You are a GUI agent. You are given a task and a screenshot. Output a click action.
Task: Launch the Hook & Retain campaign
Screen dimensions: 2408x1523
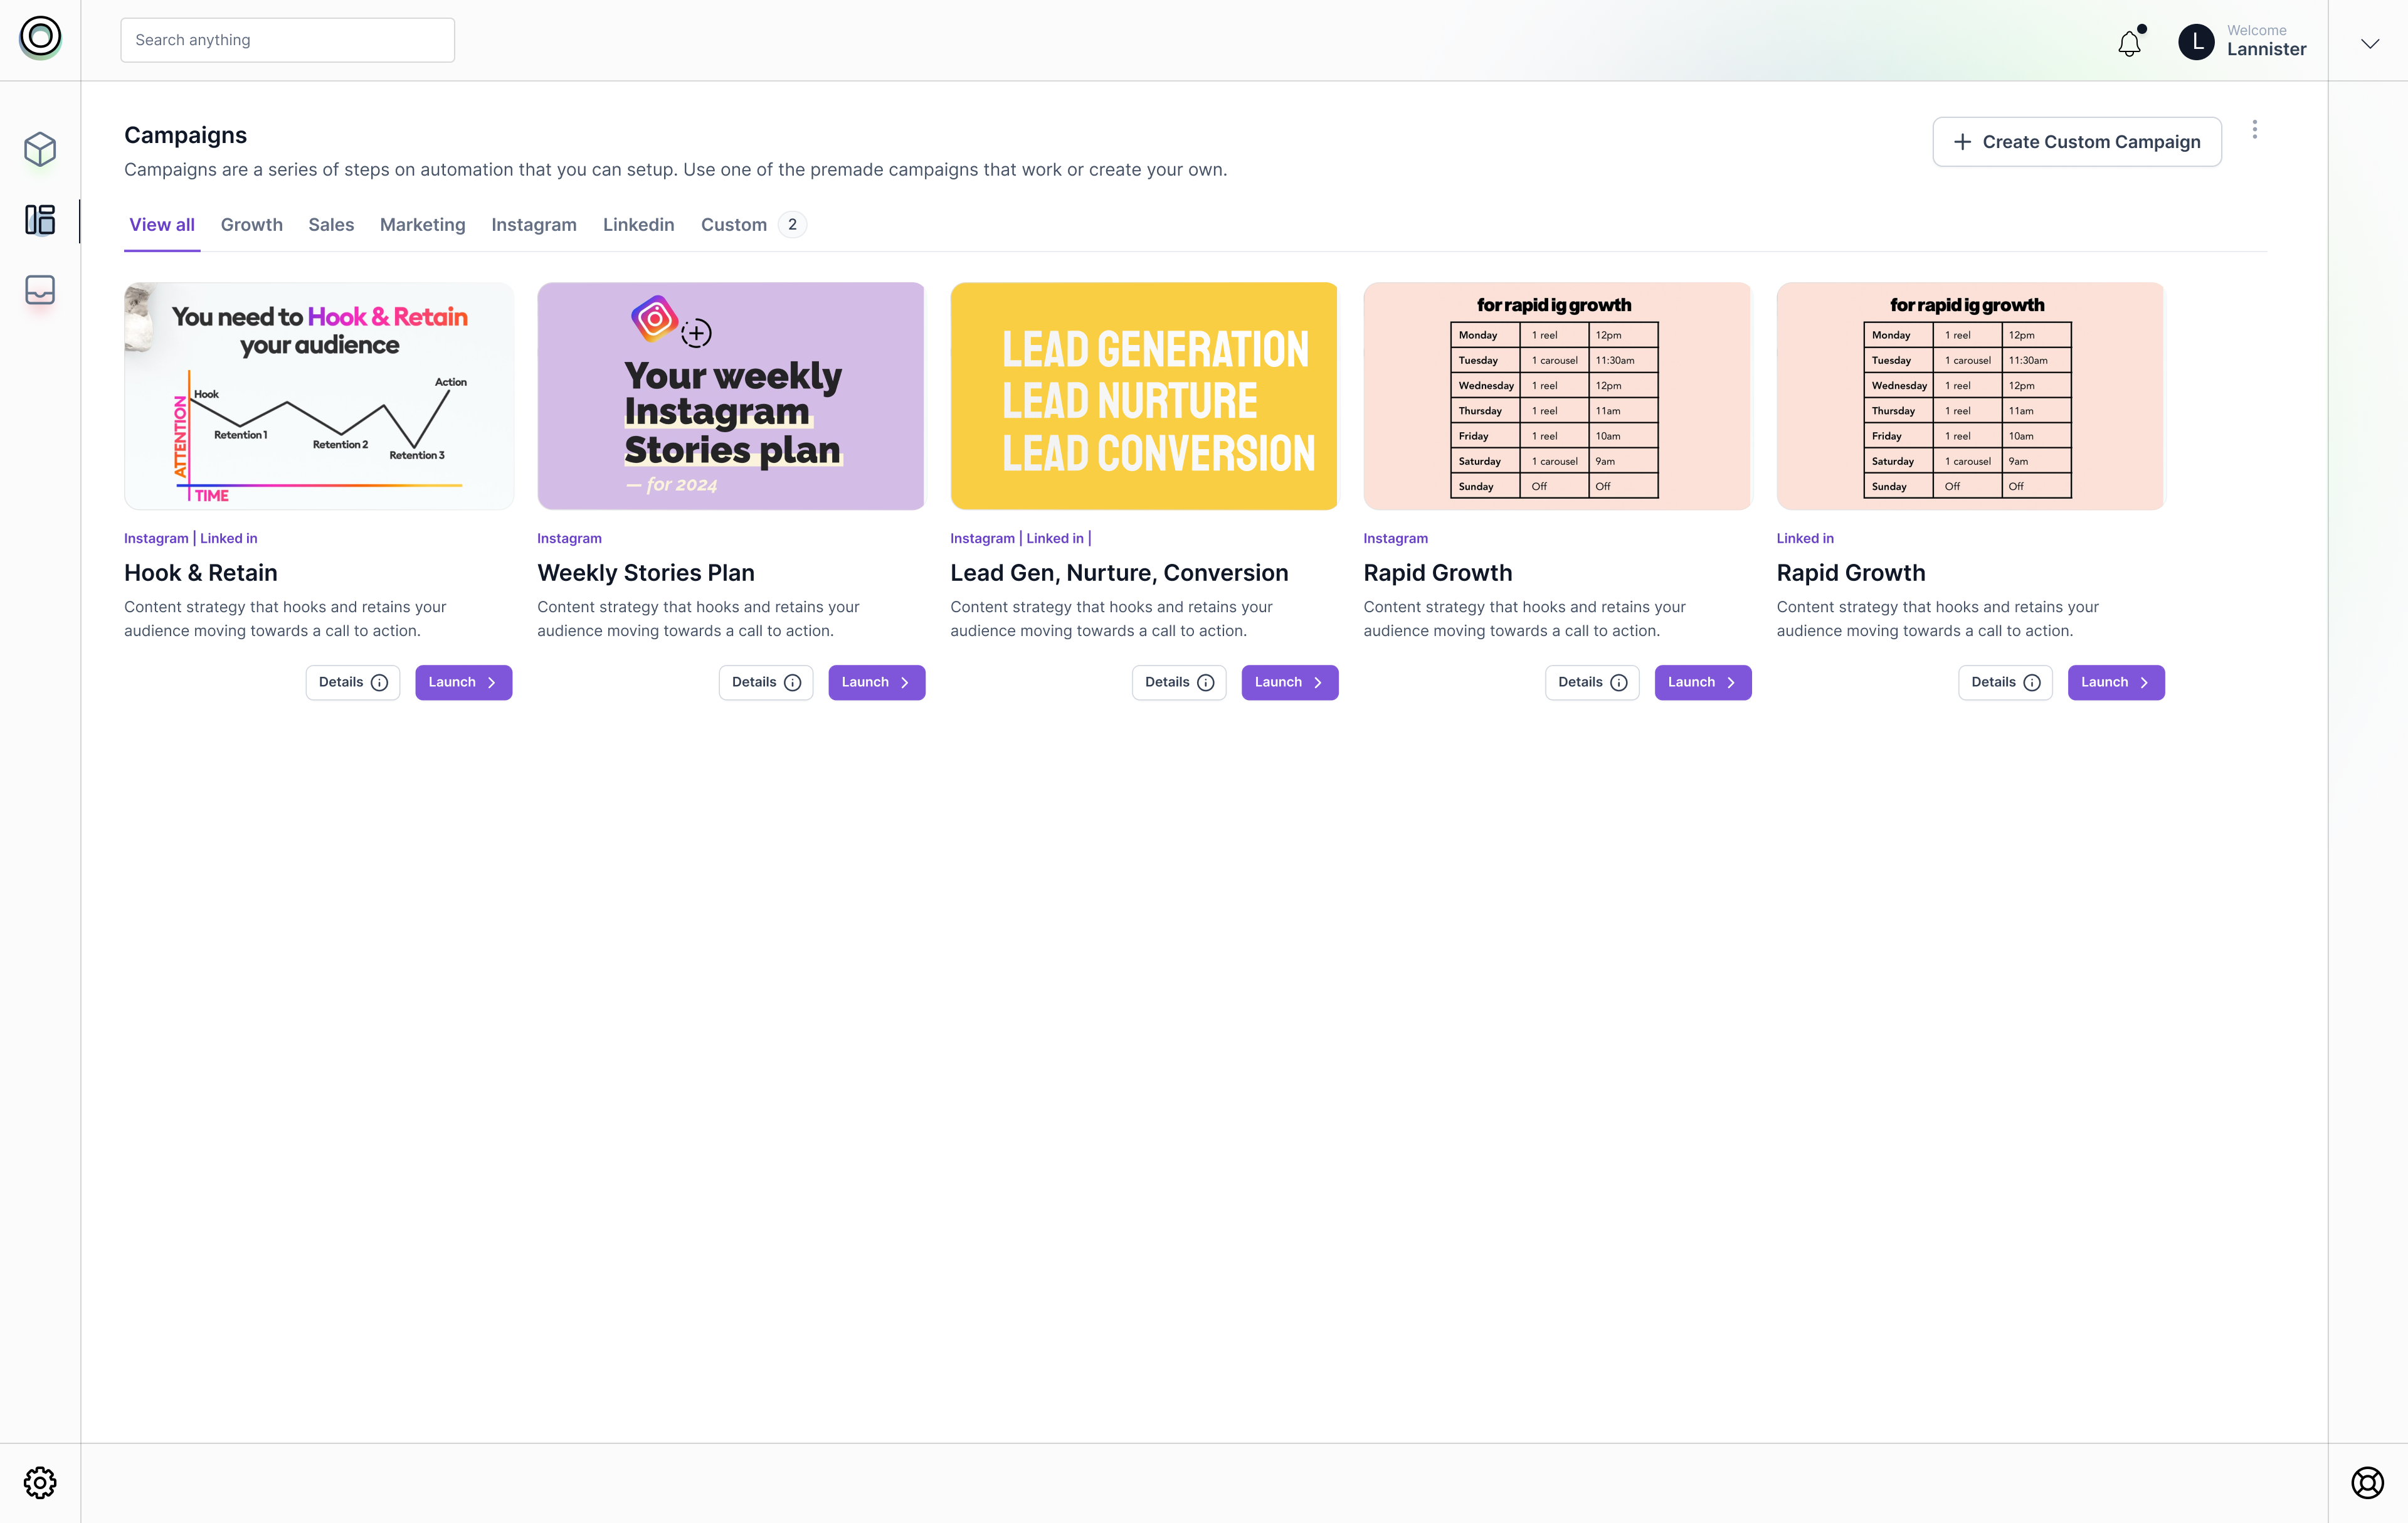(463, 682)
